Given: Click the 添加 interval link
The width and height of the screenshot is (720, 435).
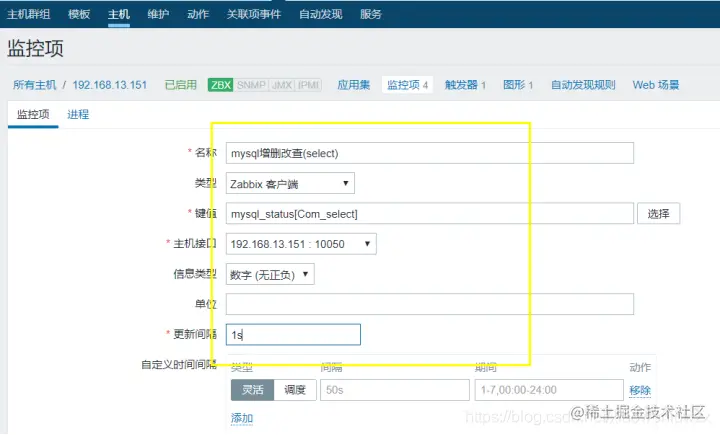Looking at the screenshot, I should pos(242,418).
